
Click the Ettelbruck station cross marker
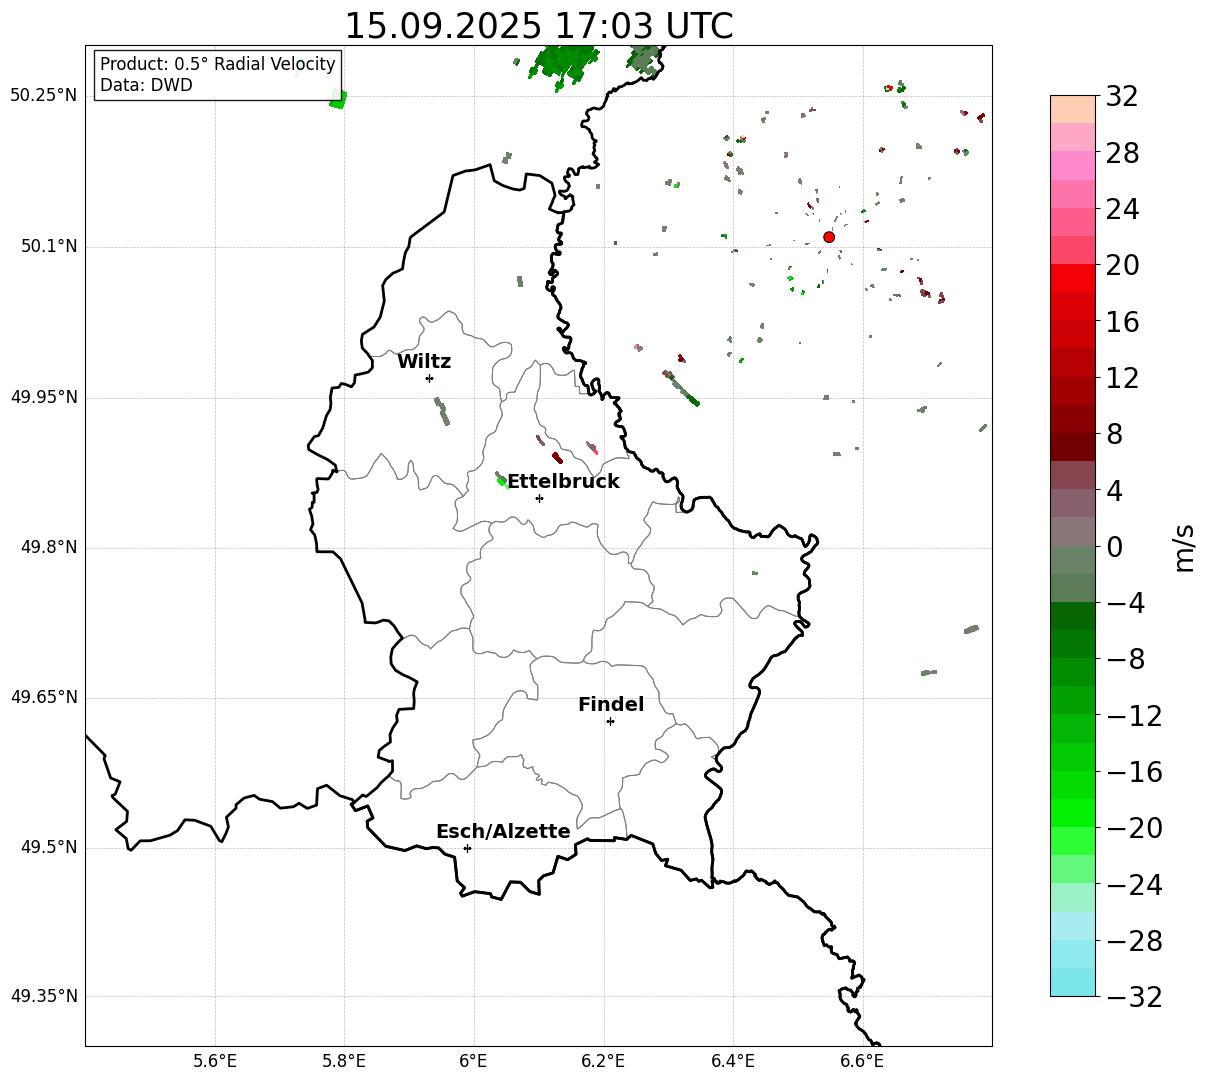539,498
